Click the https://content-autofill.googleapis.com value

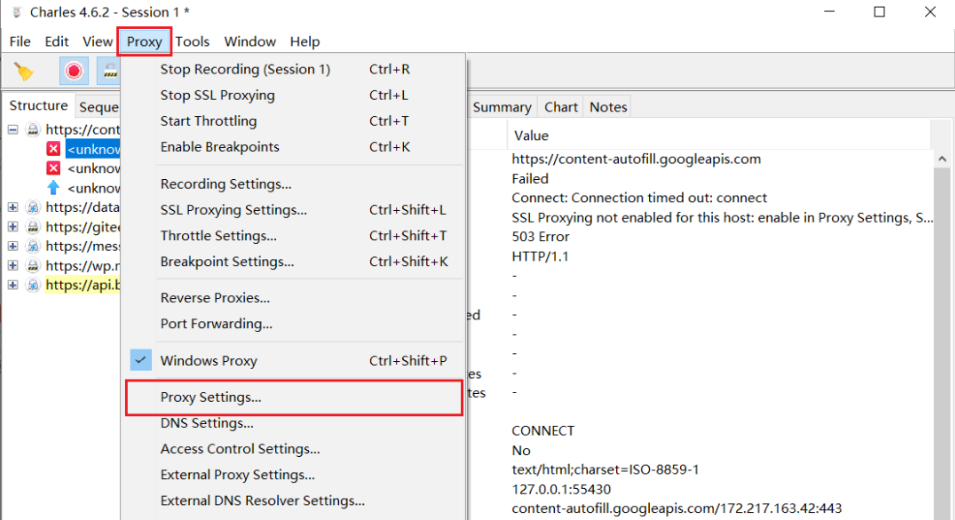point(636,159)
